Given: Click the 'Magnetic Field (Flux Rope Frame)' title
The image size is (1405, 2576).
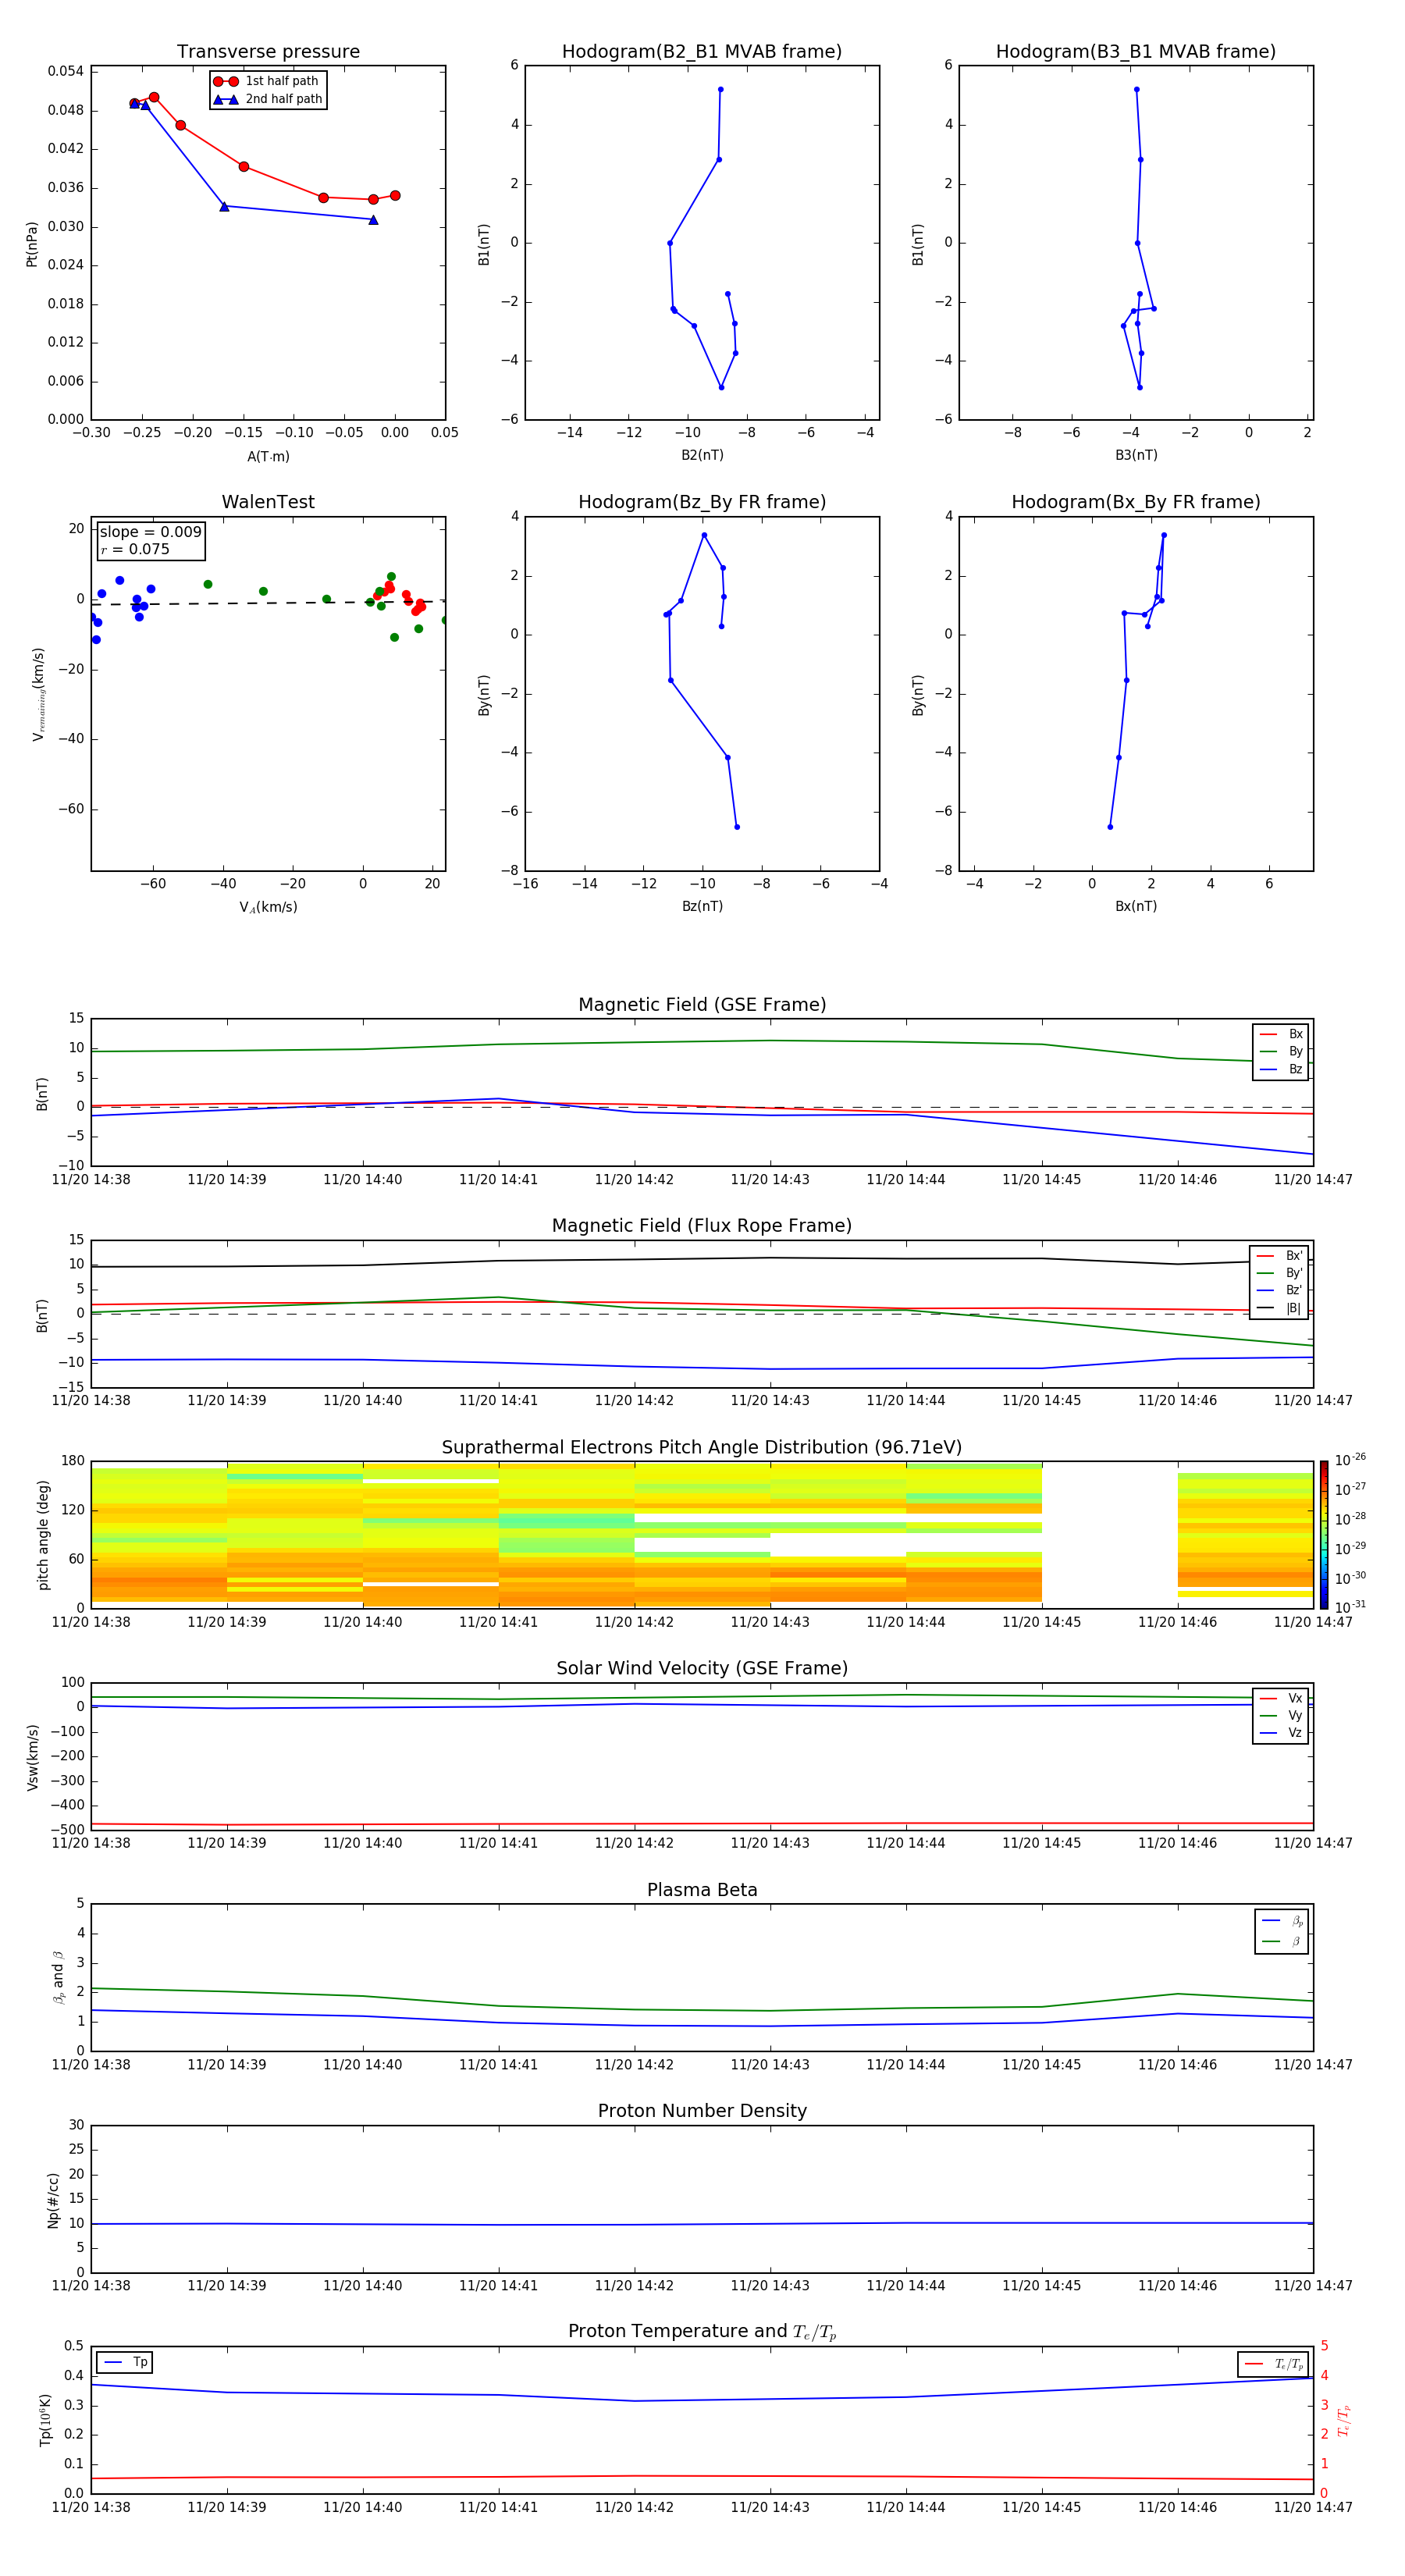Looking at the screenshot, I should (702, 1226).
